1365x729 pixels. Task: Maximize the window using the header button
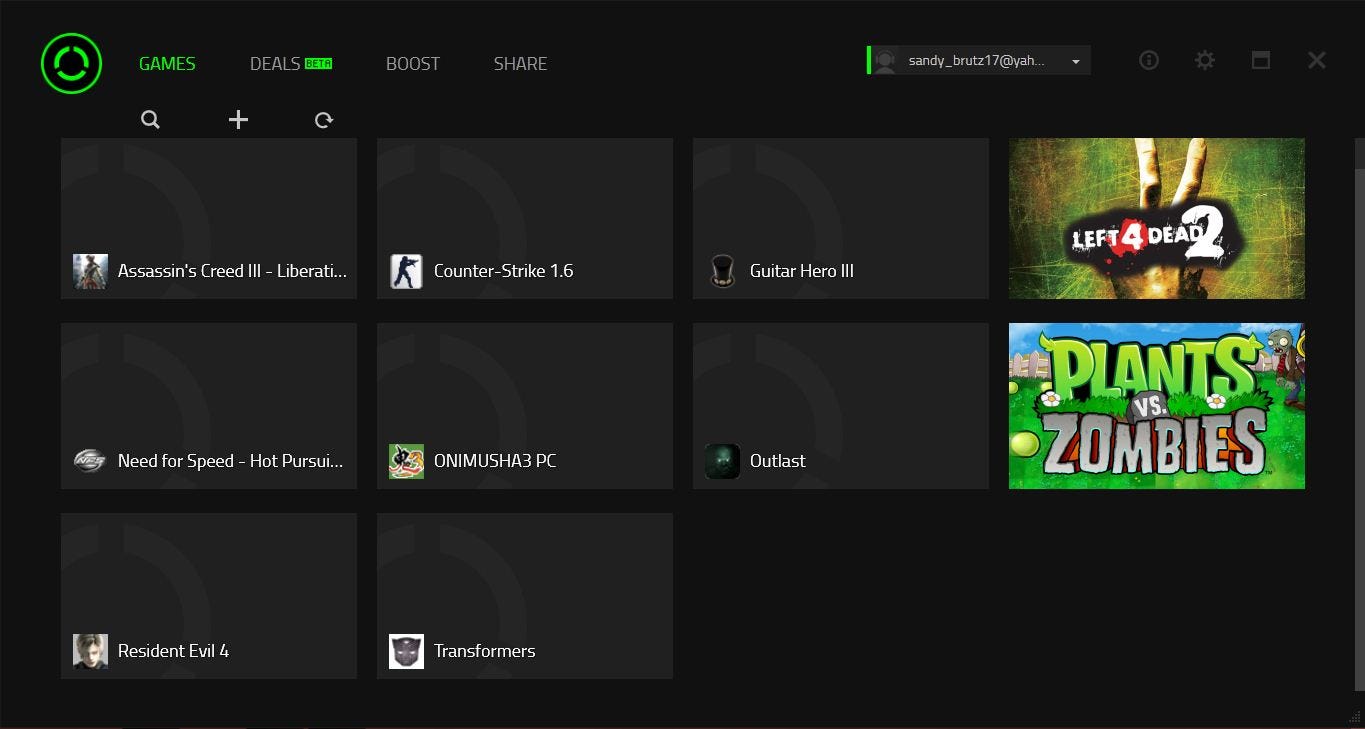point(1261,60)
